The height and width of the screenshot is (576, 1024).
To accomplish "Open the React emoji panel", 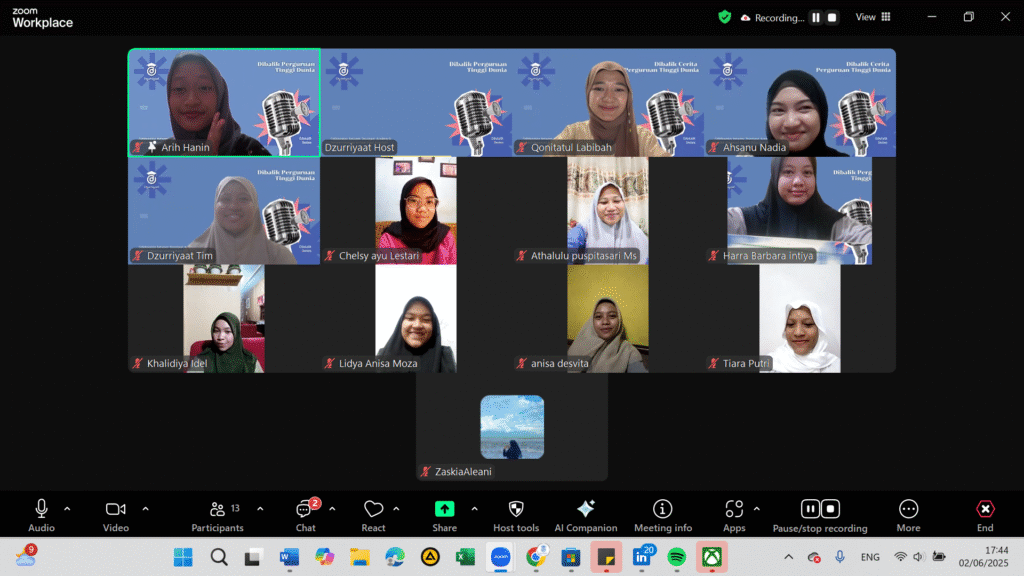I will (x=374, y=510).
